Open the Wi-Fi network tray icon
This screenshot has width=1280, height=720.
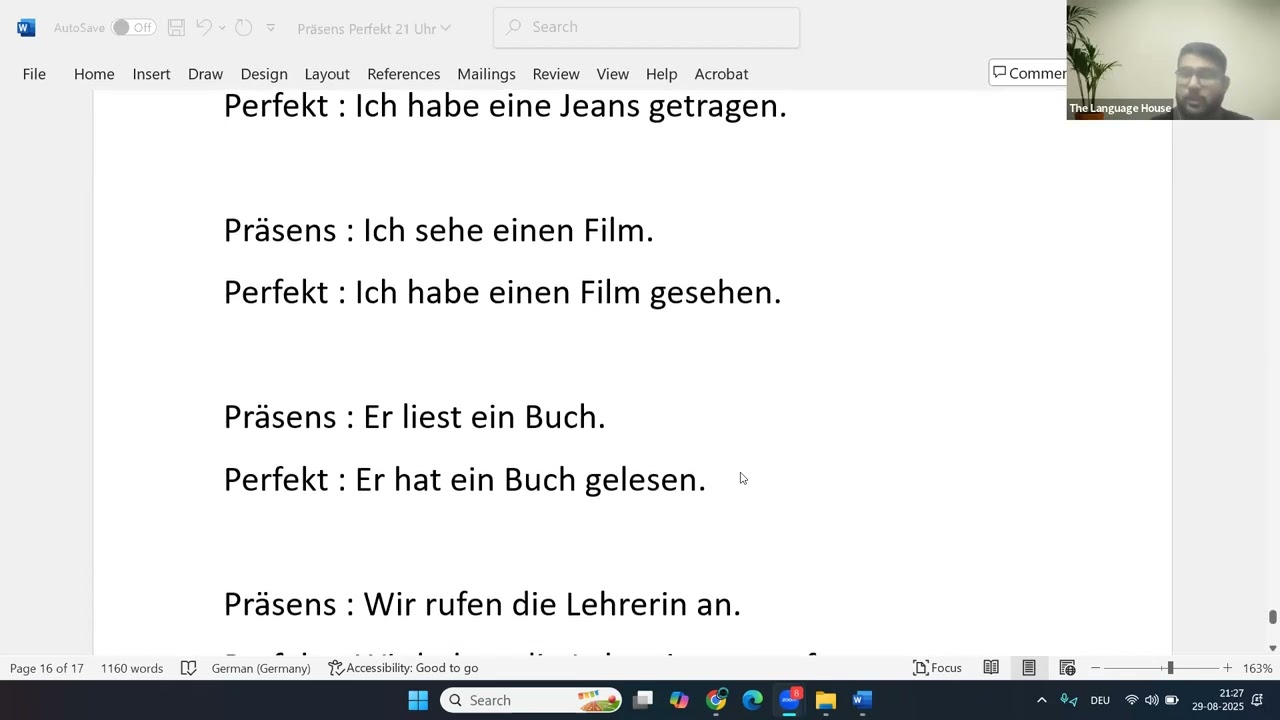(x=1132, y=700)
